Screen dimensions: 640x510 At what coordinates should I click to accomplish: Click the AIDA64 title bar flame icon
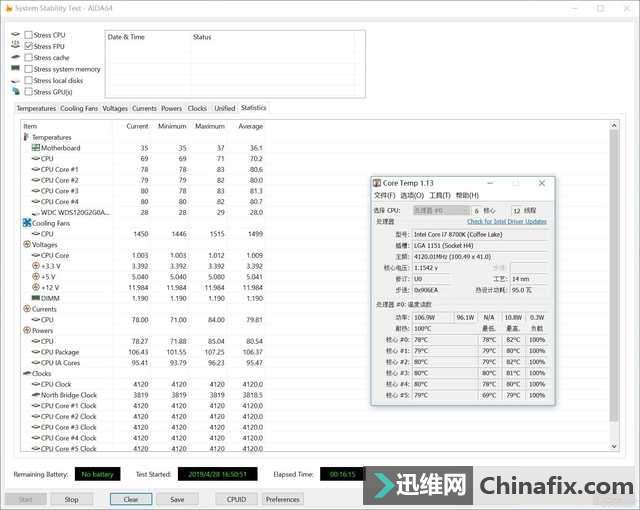(x=9, y=8)
